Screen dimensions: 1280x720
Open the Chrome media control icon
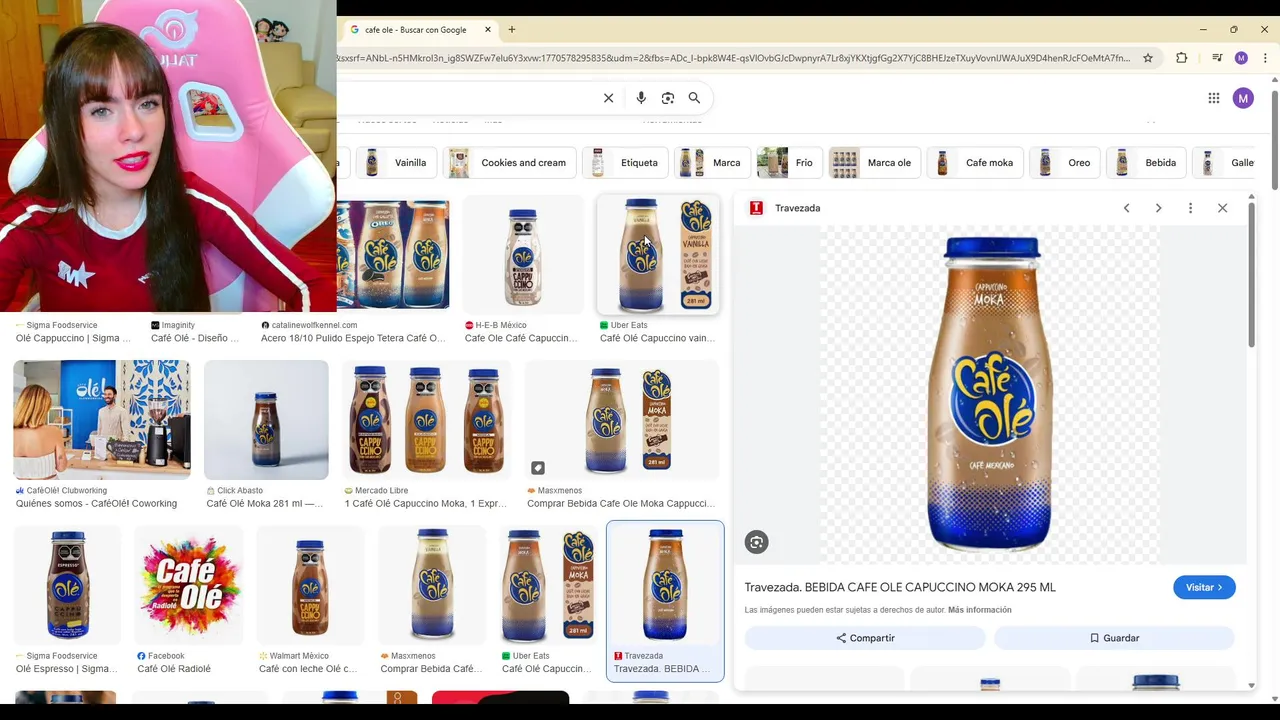1217,58
